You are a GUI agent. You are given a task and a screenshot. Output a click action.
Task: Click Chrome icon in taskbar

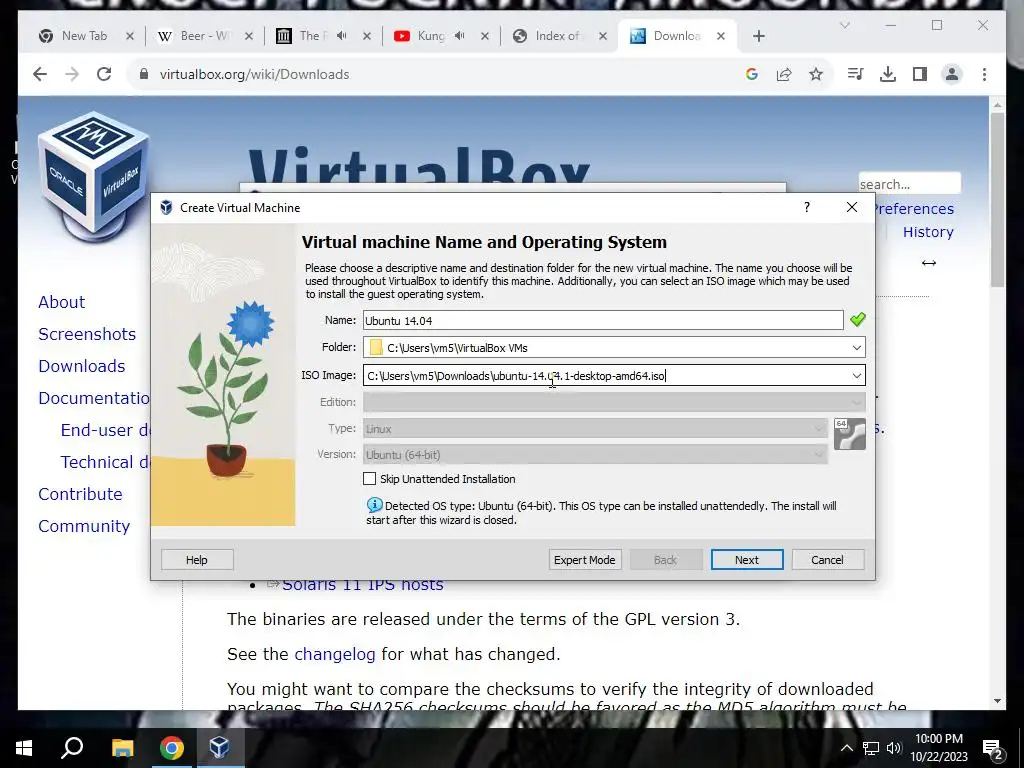[x=171, y=748]
